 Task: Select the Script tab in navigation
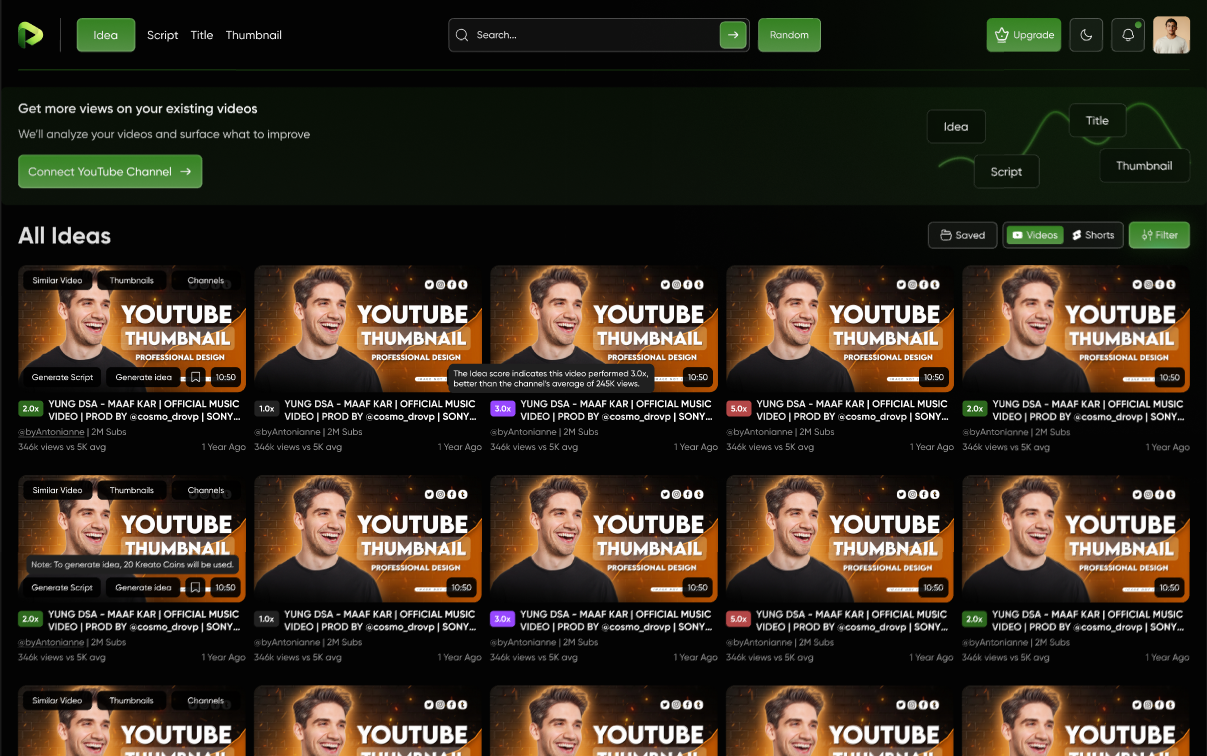coord(162,35)
